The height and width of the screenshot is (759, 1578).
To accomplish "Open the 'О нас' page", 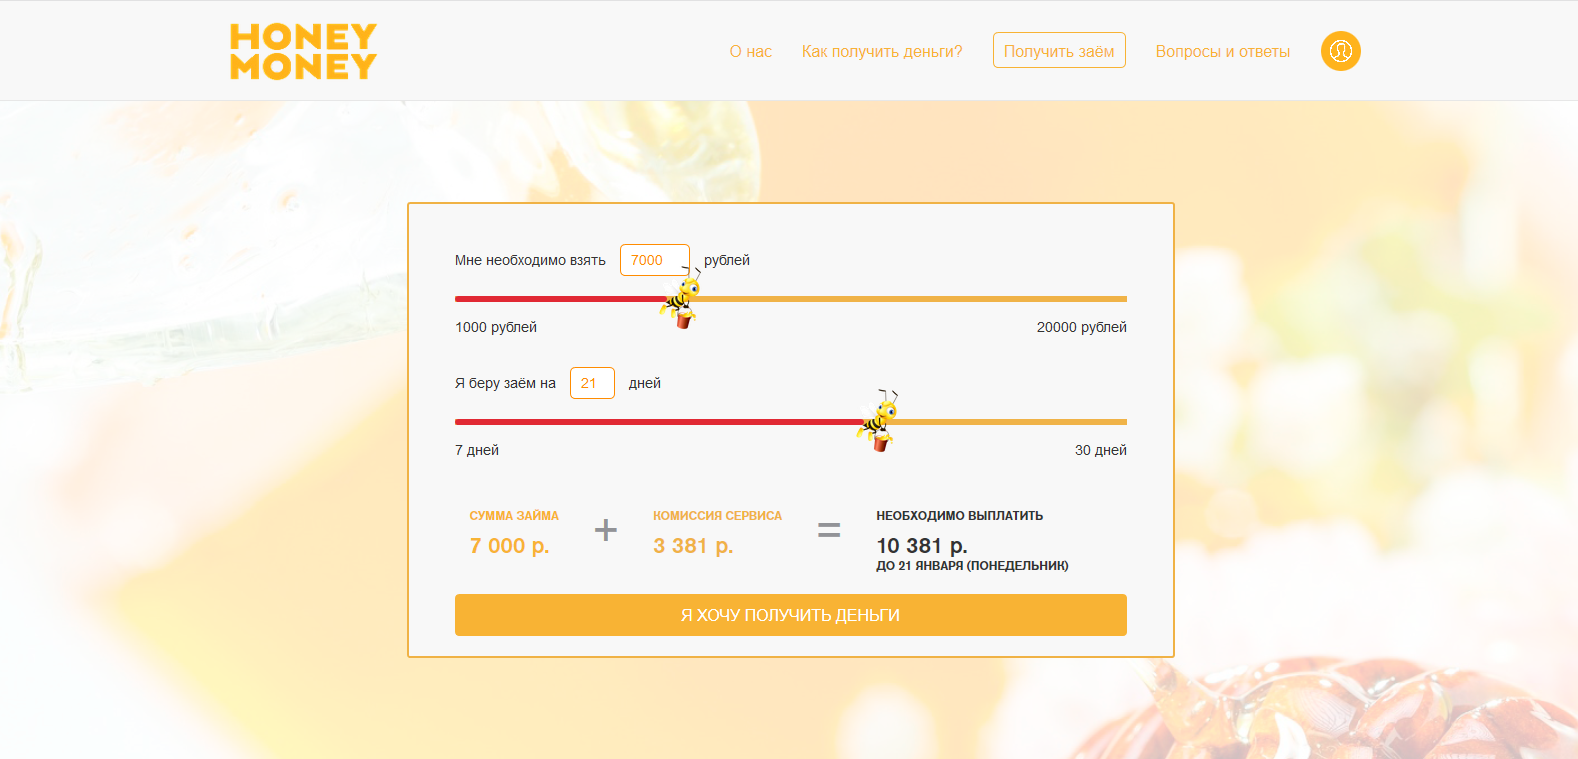I will coord(750,52).
